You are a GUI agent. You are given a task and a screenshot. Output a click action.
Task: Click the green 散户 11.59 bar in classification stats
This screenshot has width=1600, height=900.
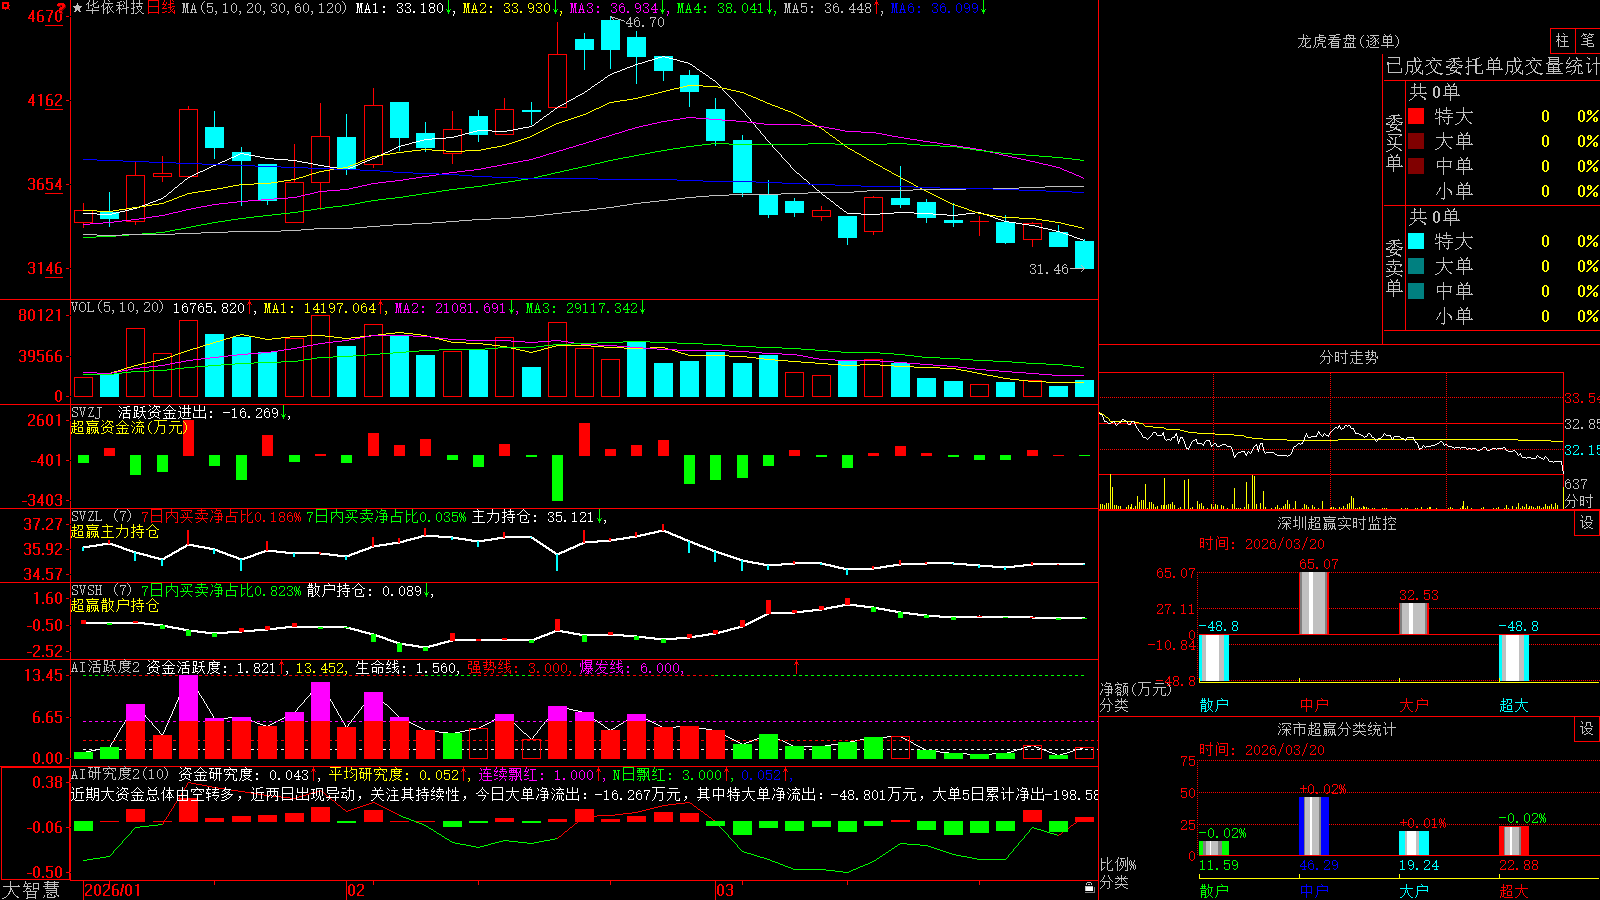coord(1214,848)
